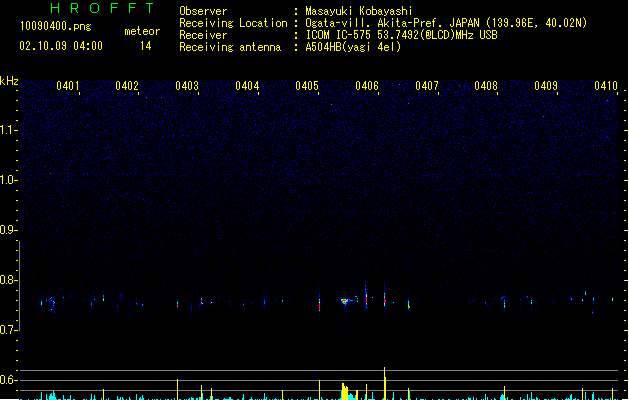Click the bright meteor echo blob before 0406
Screen dimensions: 629x400
(345, 301)
